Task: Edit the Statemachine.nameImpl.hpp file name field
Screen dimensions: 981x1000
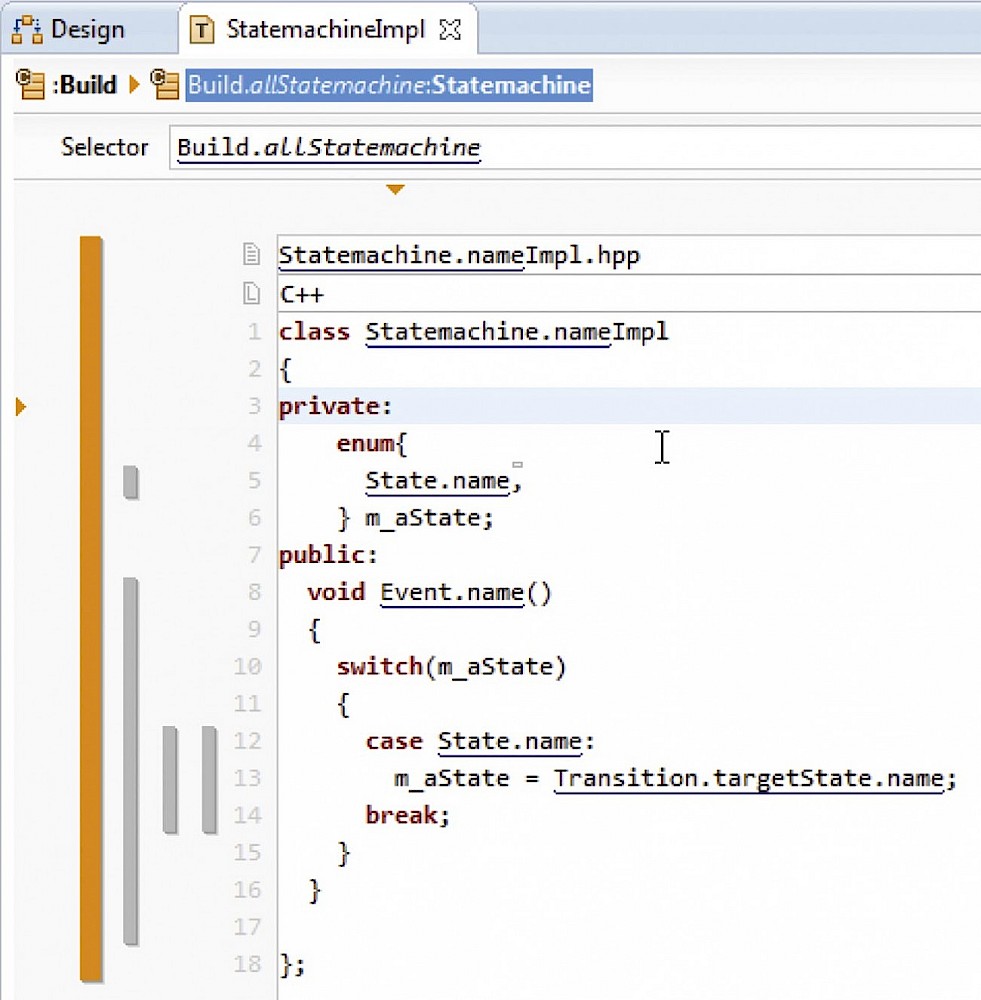Action: [x=629, y=255]
